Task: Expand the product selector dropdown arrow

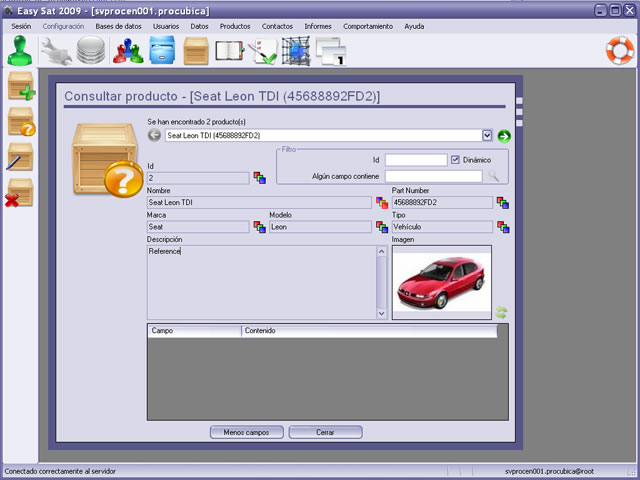Action: [x=487, y=136]
